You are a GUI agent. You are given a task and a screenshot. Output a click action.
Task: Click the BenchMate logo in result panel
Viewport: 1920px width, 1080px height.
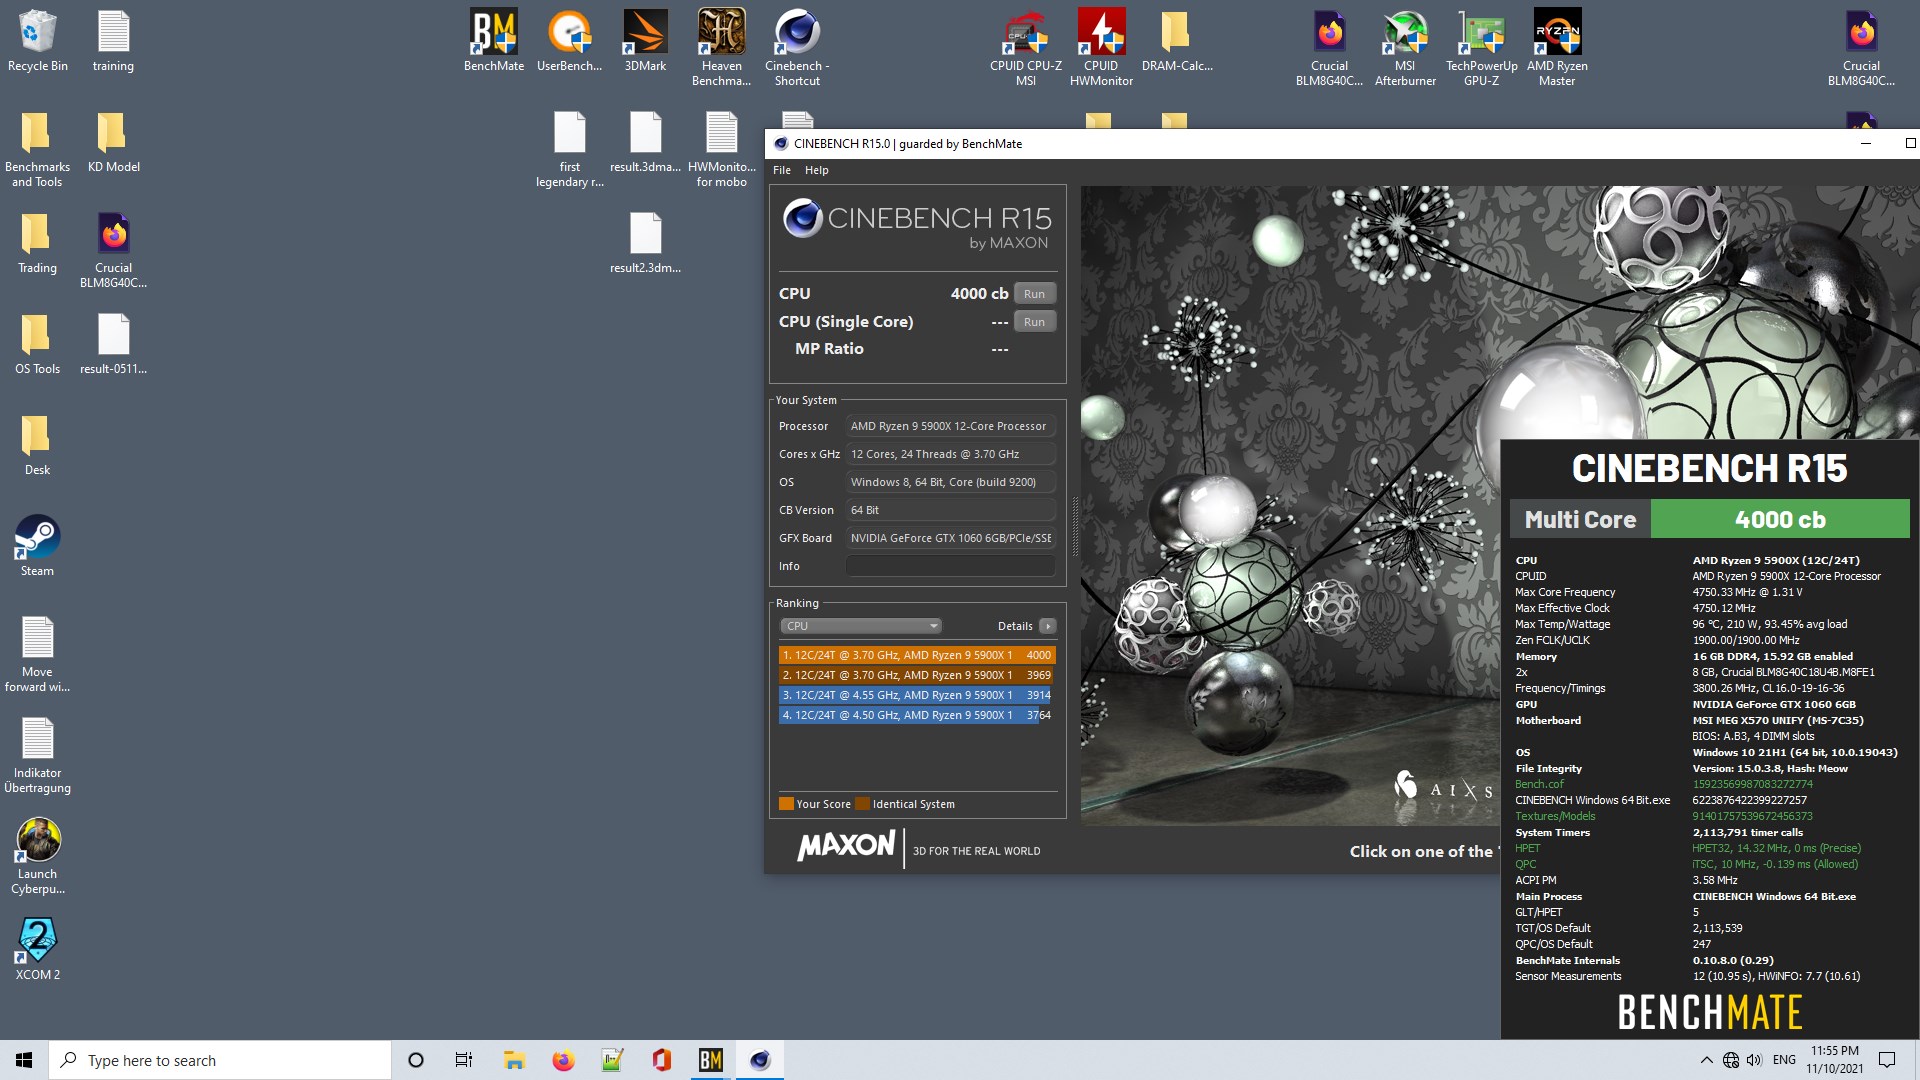pos(1710,1012)
